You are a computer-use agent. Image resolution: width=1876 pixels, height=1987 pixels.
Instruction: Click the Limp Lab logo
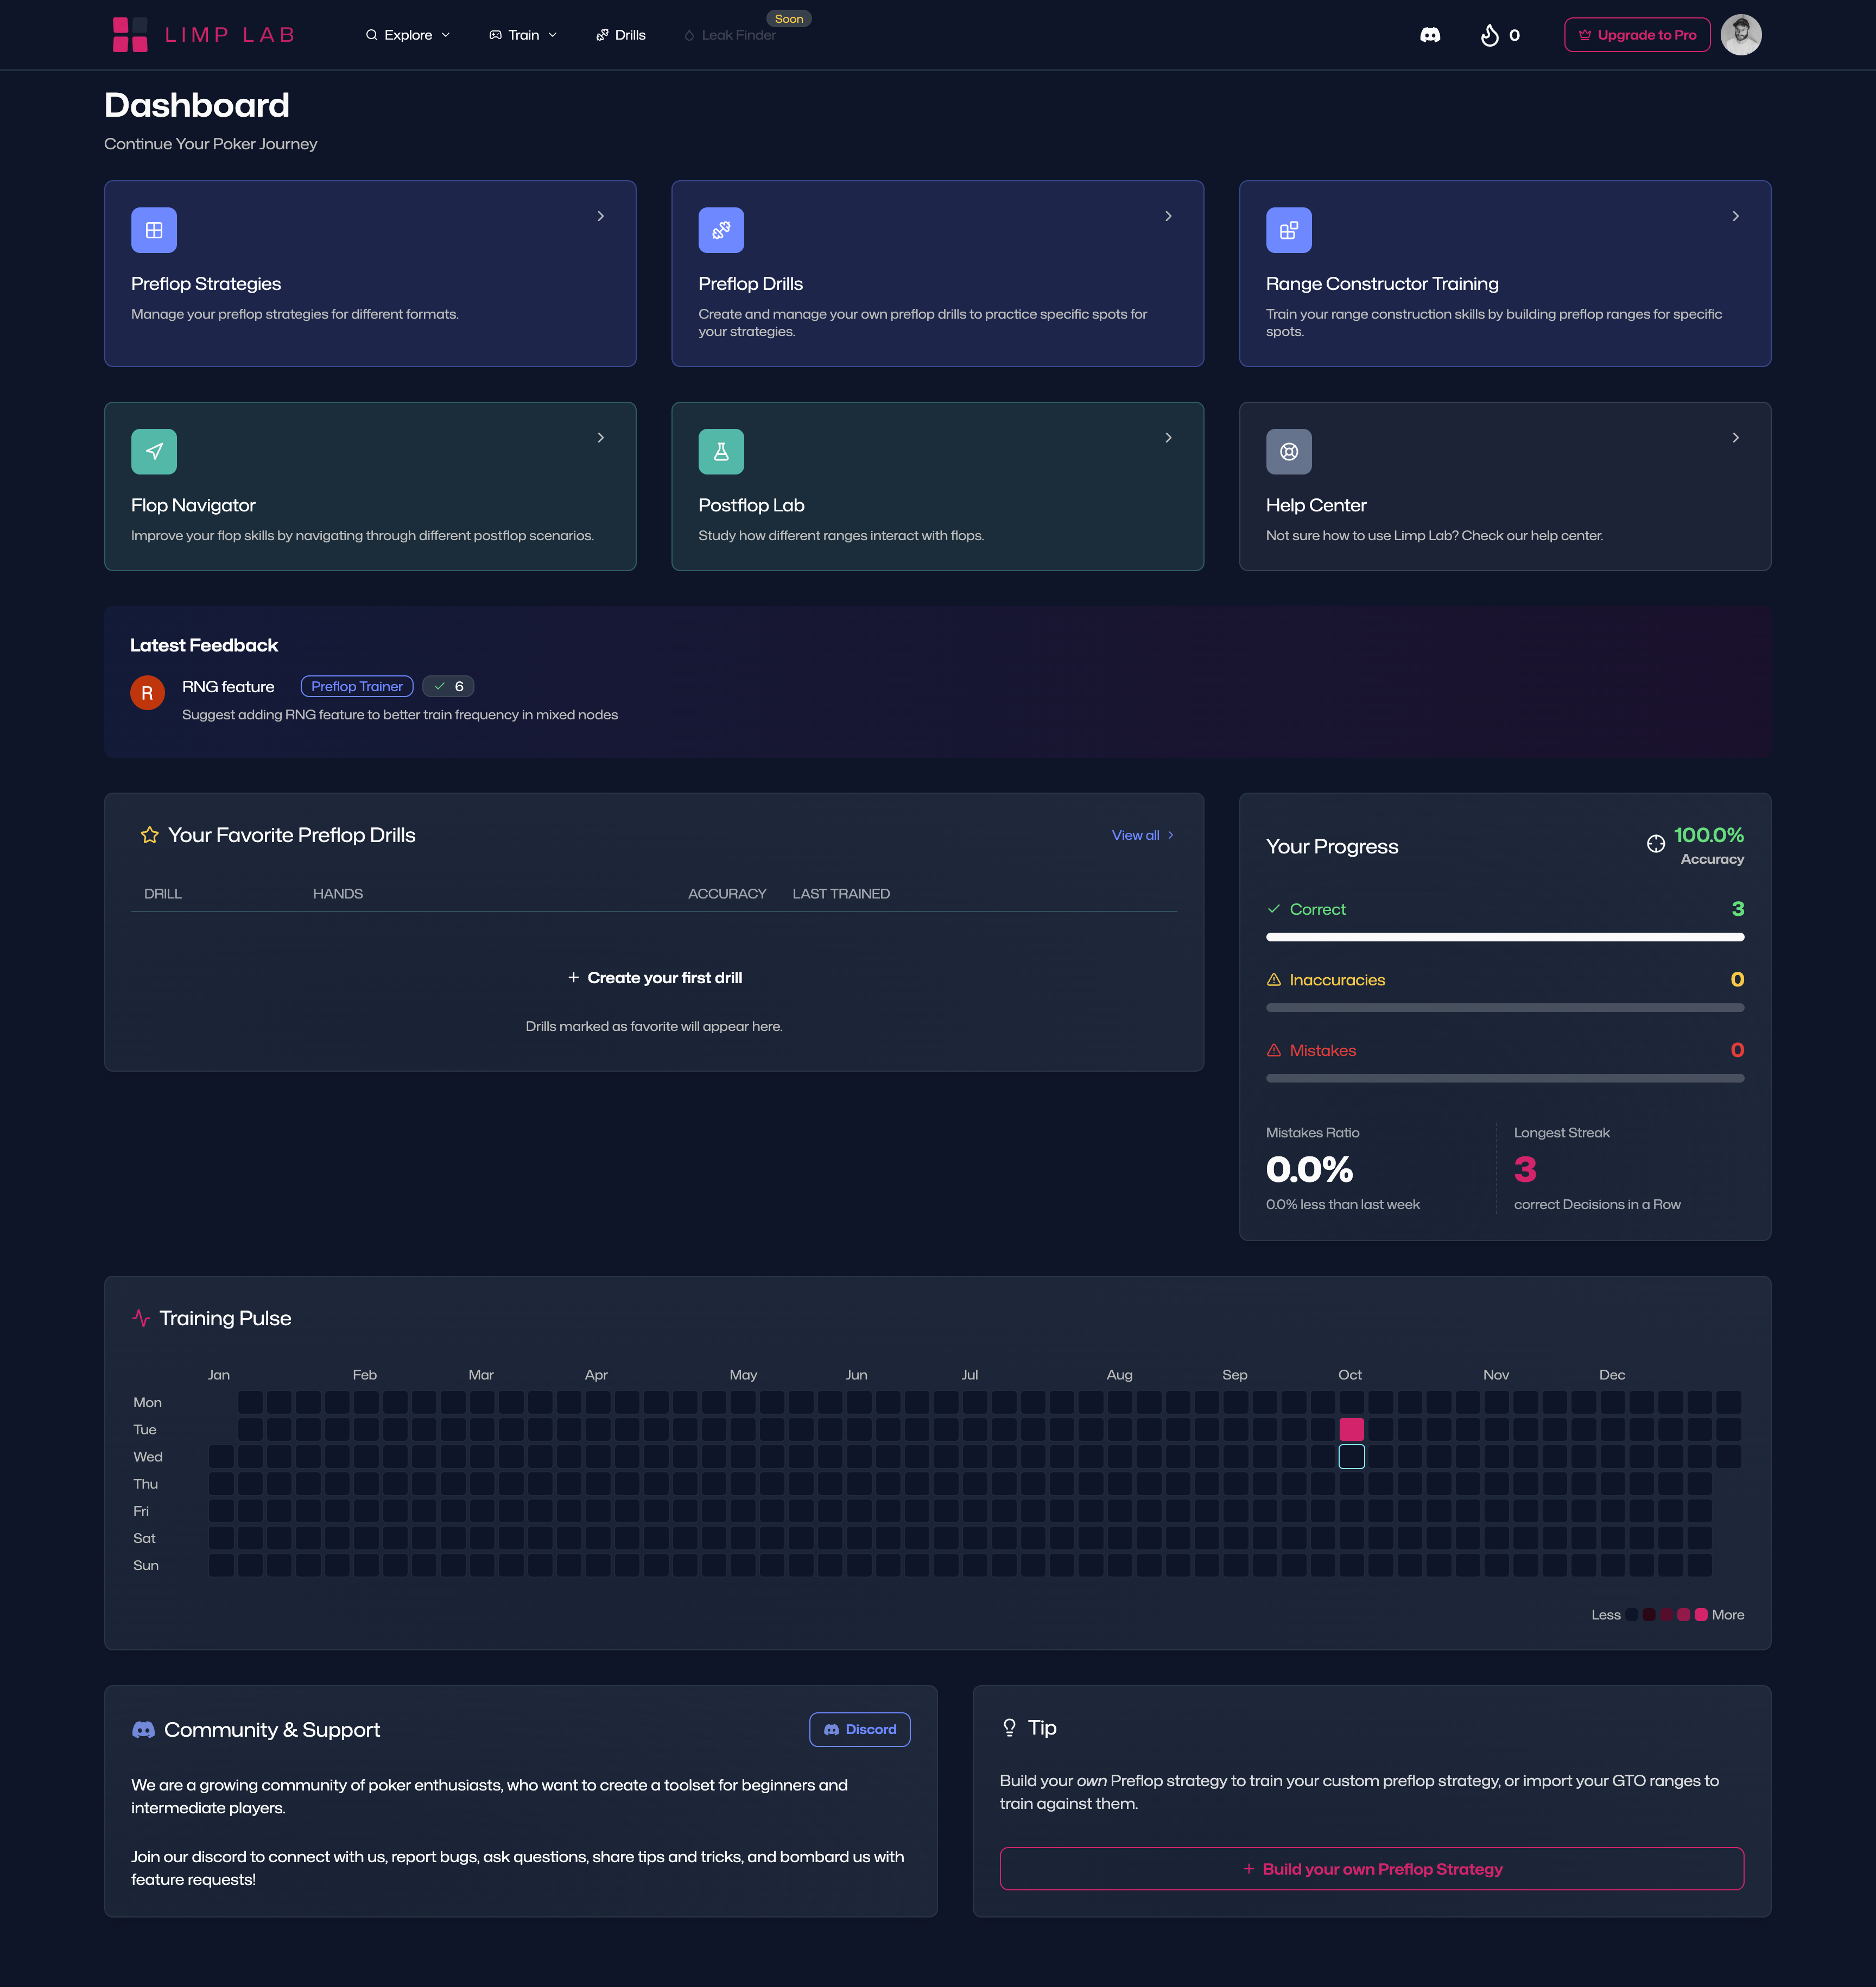click(204, 35)
